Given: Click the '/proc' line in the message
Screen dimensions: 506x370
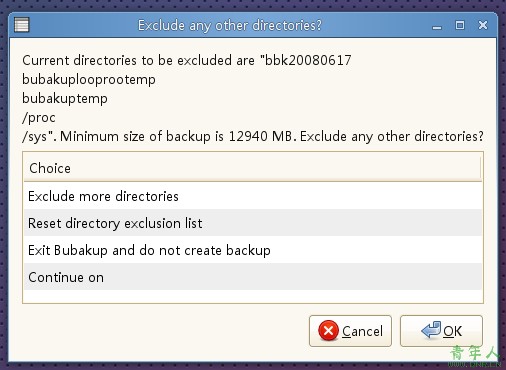Looking at the screenshot, I should tap(39, 117).
